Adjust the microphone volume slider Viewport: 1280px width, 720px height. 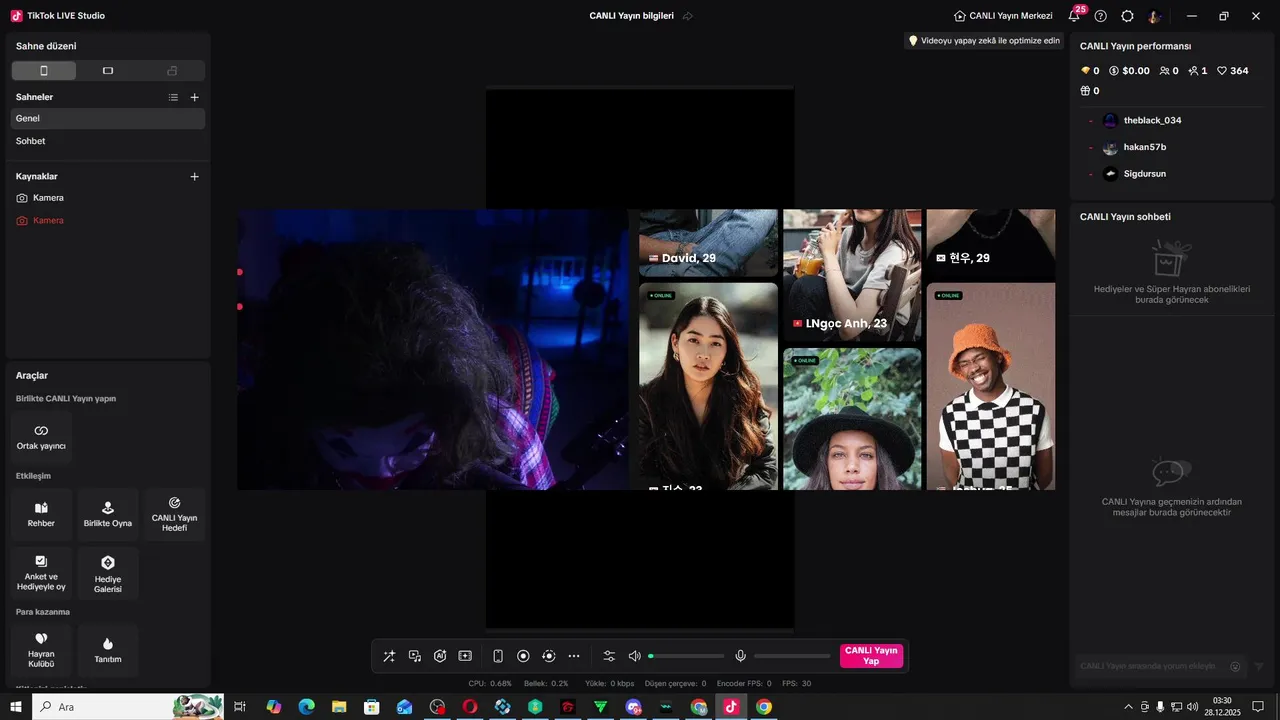(793, 656)
